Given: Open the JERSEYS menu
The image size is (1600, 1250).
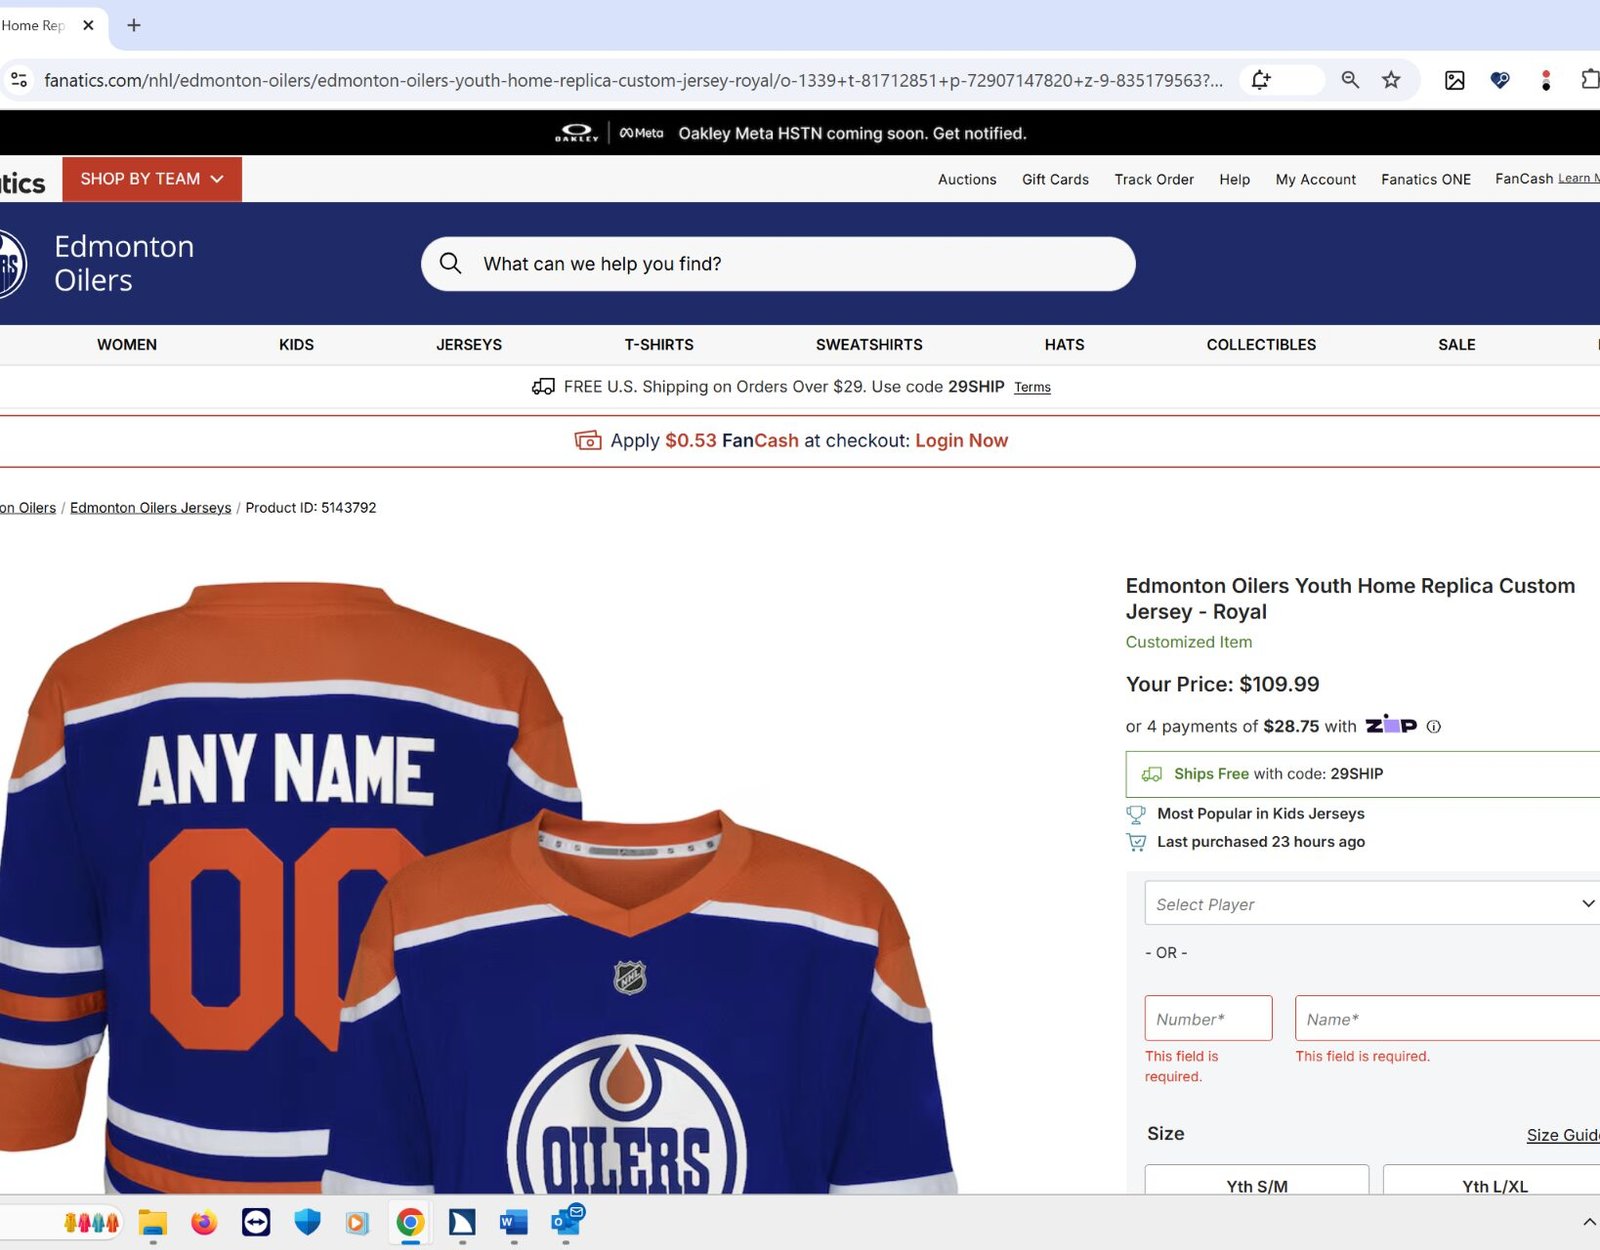Looking at the screenshot, I should pyautogui.click(x=469, y=344).
